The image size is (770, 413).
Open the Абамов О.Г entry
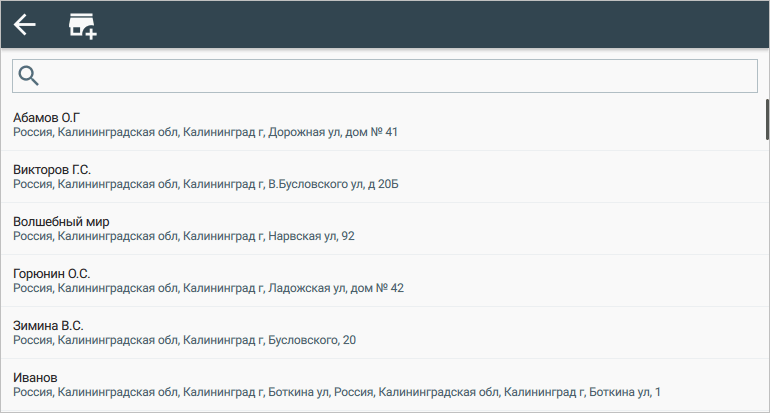point(46,117)
